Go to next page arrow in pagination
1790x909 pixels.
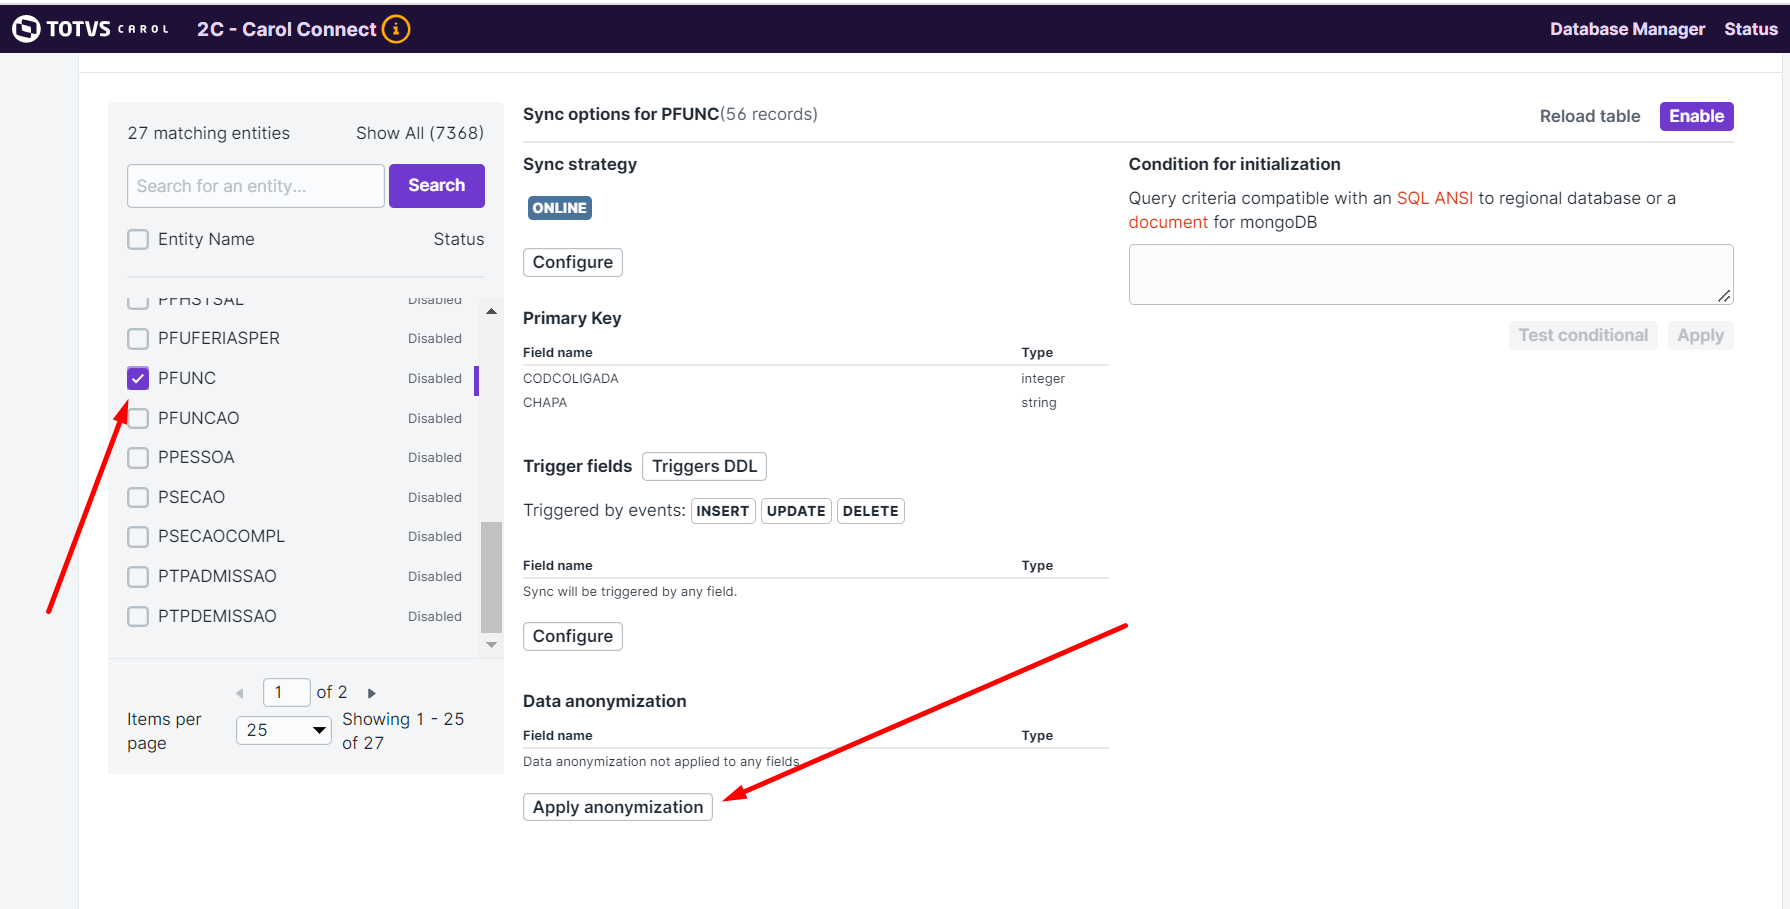coord(372,693)
